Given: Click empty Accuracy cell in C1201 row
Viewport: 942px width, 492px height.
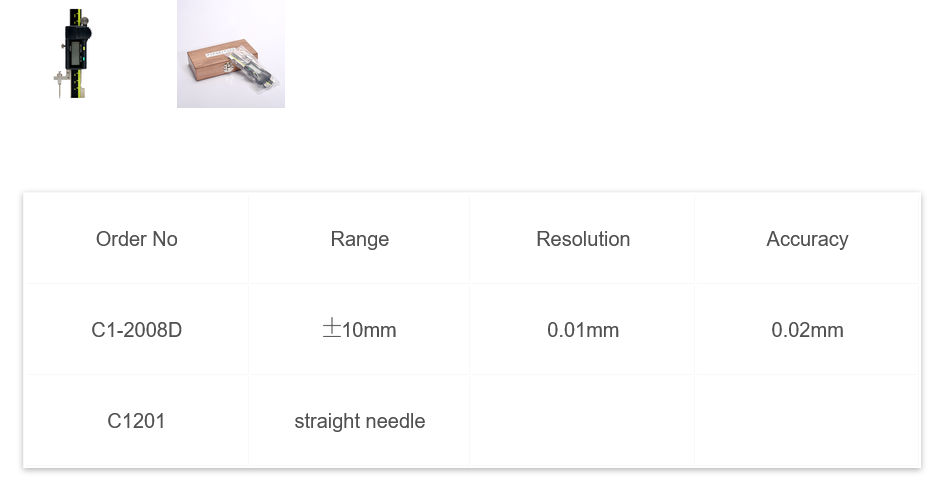Looking at the screenshot, I should pos(807,421).
